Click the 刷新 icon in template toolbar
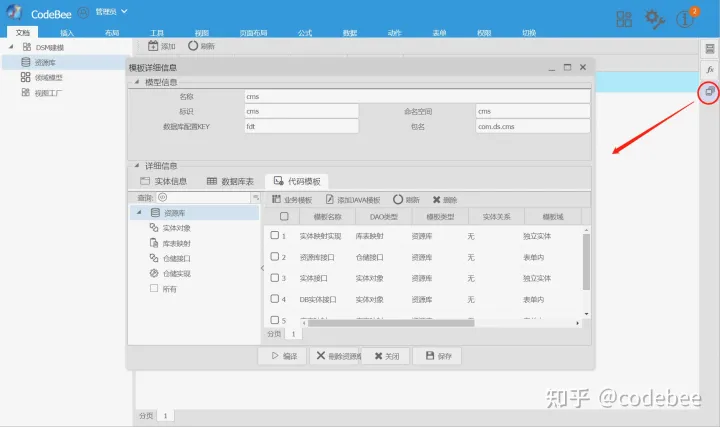Screen dimensions: 720x427 (398, 199)
